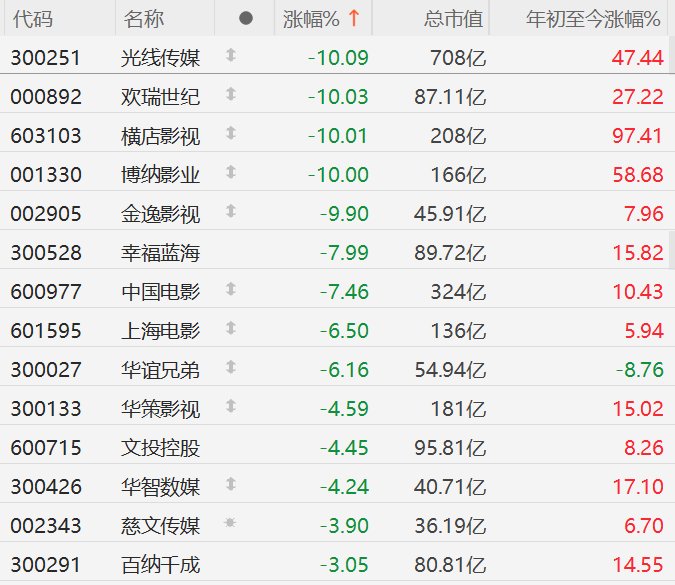Click the -3.05 change value
Screen dimensions: 675x585
coord(344,565)
